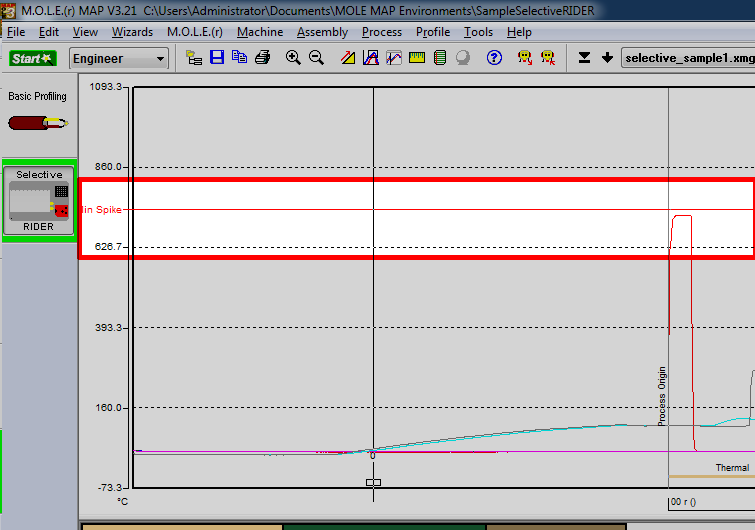This screenshot has height=530, width=755.
Task: Click the arrow-to-bar dropdown icon
Action: 584,58
